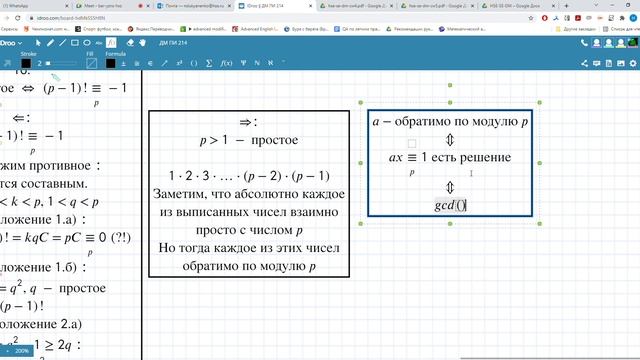Adjust the stroke width slider

point(61,63)
